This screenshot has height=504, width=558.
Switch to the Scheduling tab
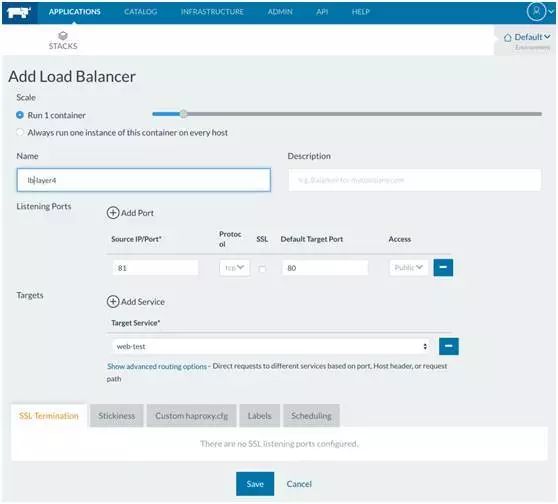click(x=311, y=415)
